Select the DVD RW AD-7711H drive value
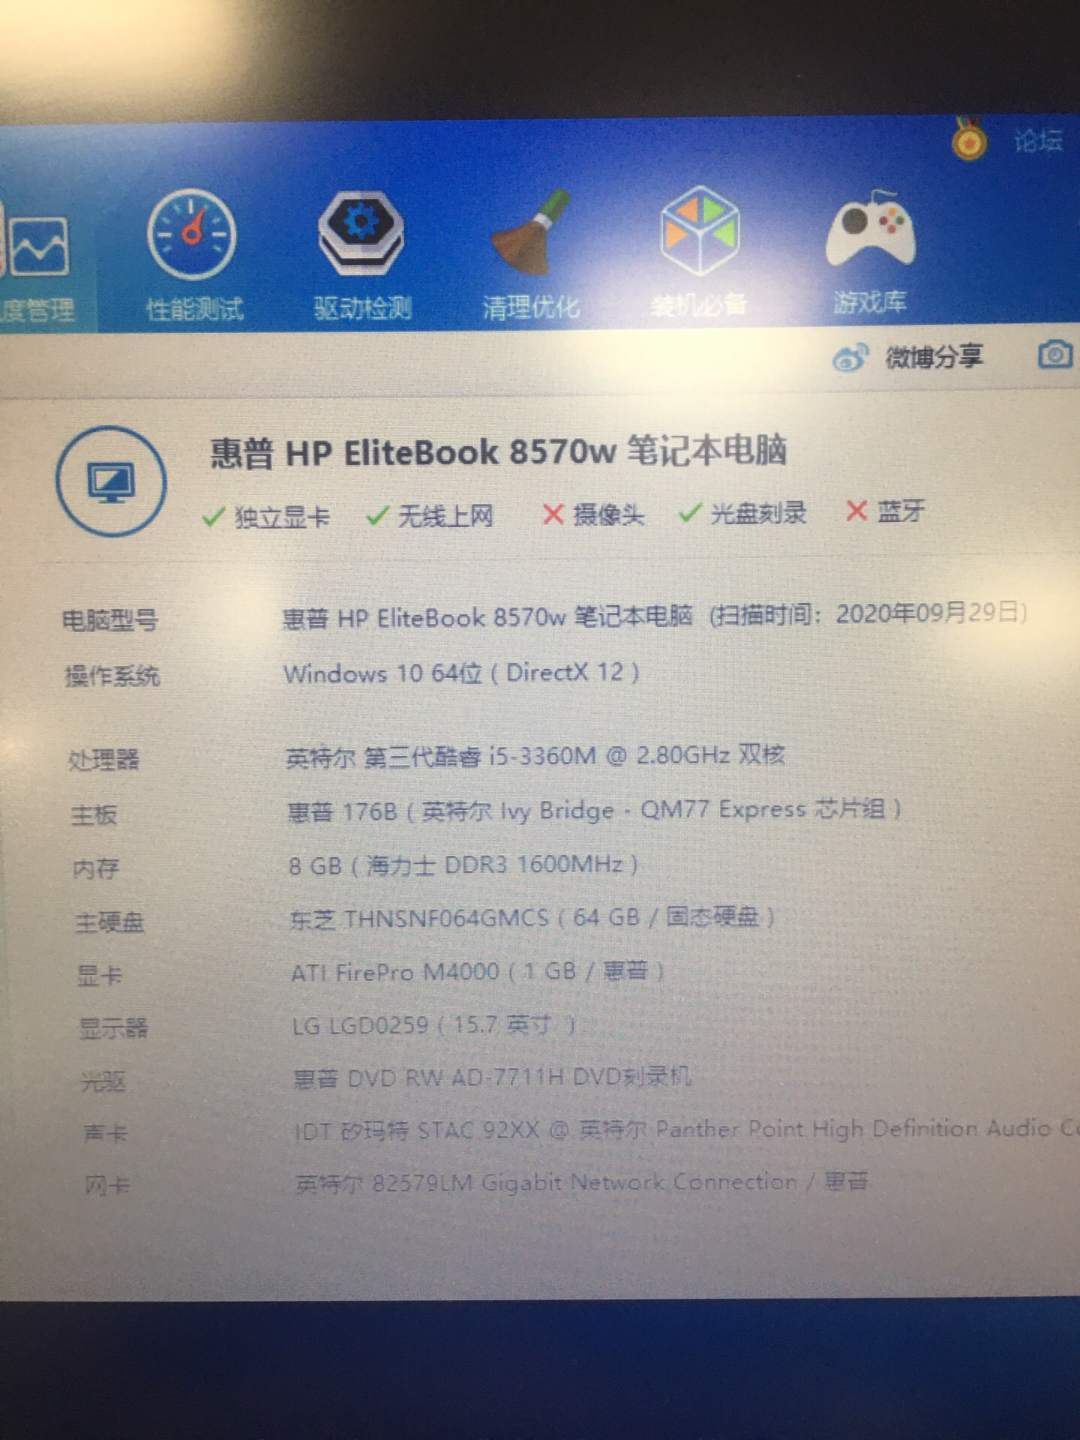This screenshot has height=1440, width=1080. point(492,1078)
